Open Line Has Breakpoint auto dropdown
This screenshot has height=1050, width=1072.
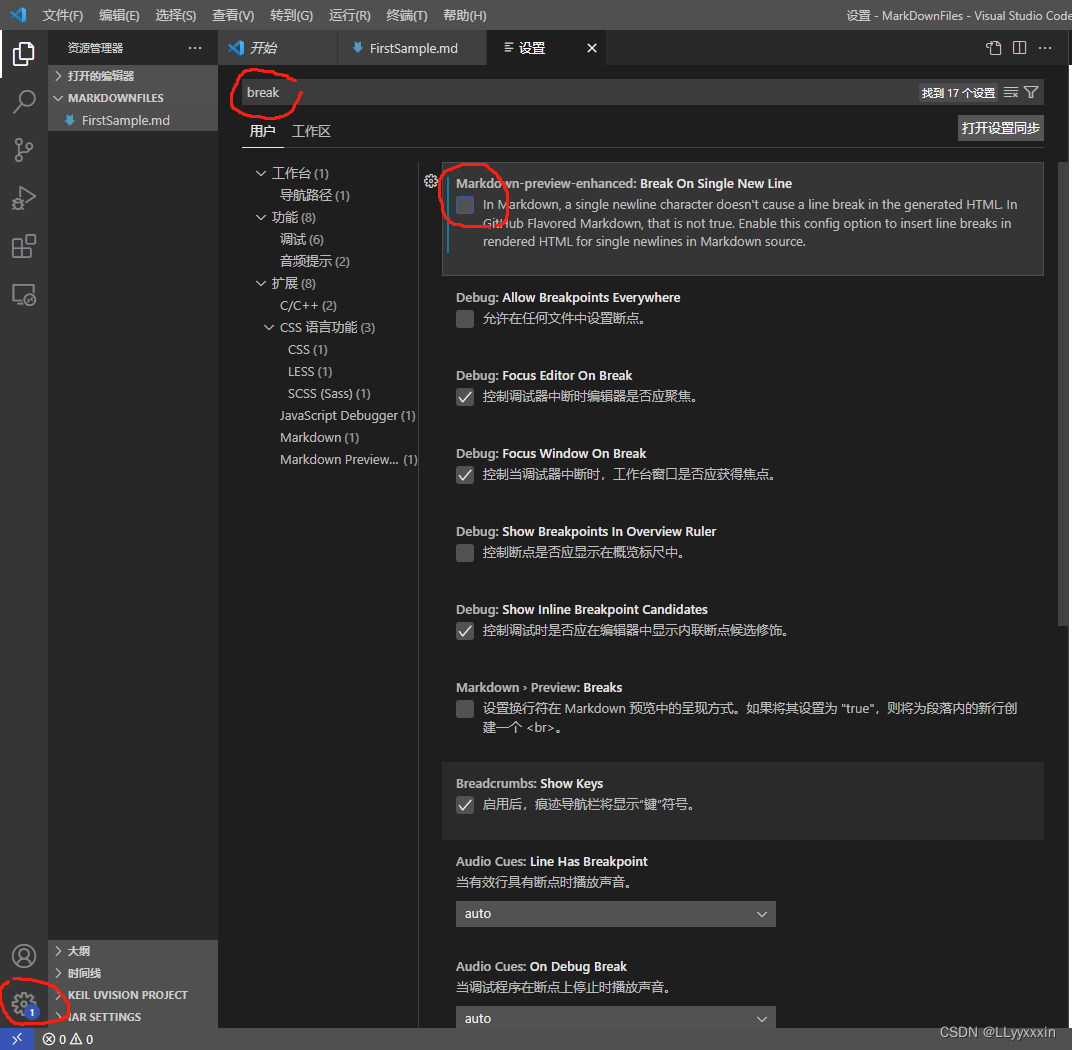tap(615, 914)
